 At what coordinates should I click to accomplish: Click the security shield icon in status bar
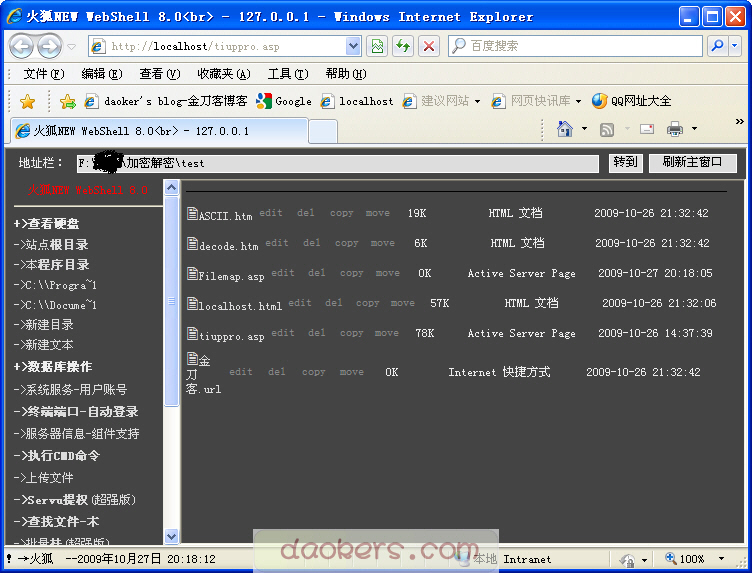point(627,560)
